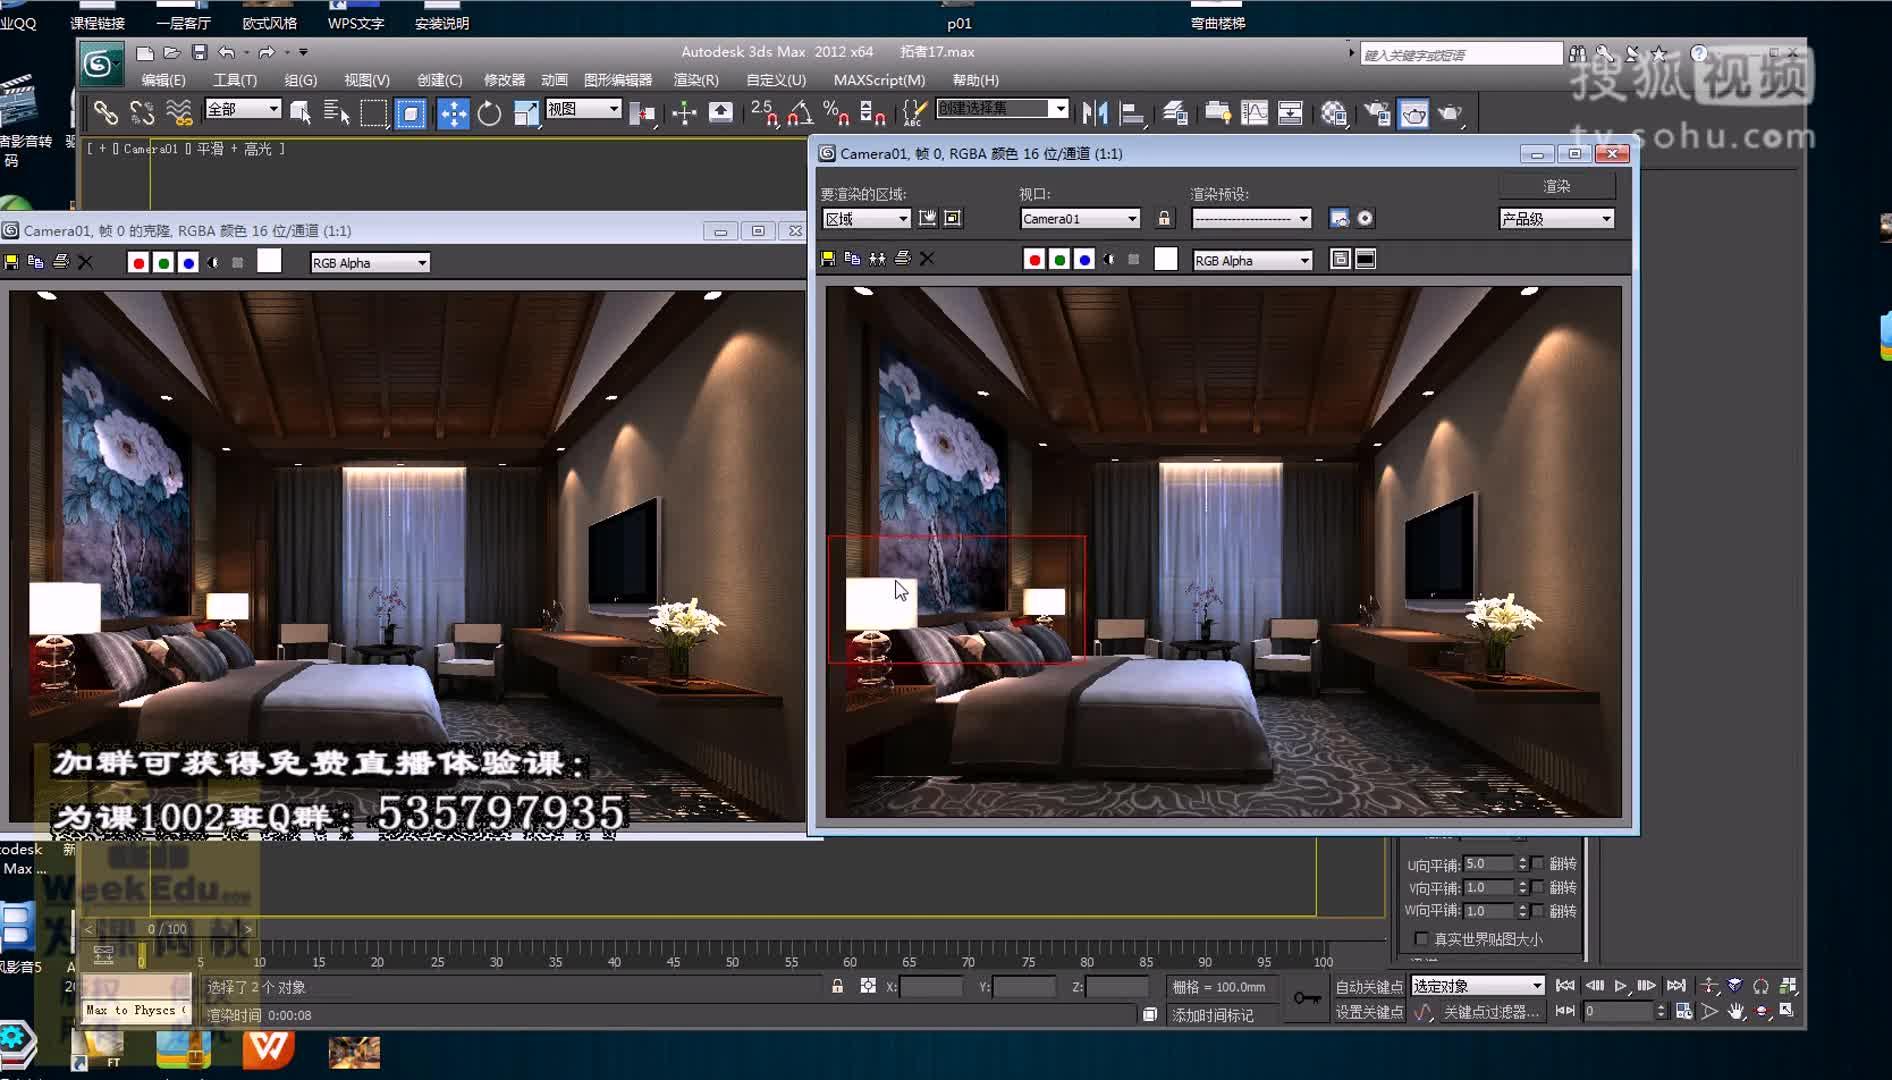Click Auto Region Selected icon
This screenshot has width=1892, height=1080.
click(x=953, y=218)
